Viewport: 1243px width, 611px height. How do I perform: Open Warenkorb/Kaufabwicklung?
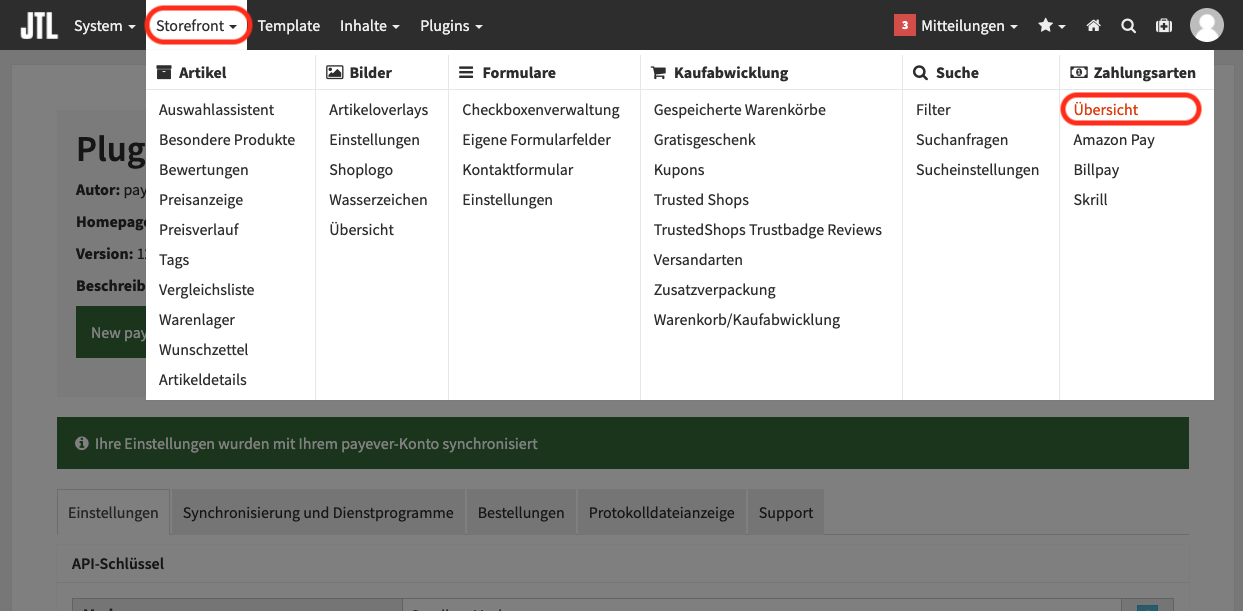tap(747, 320)
